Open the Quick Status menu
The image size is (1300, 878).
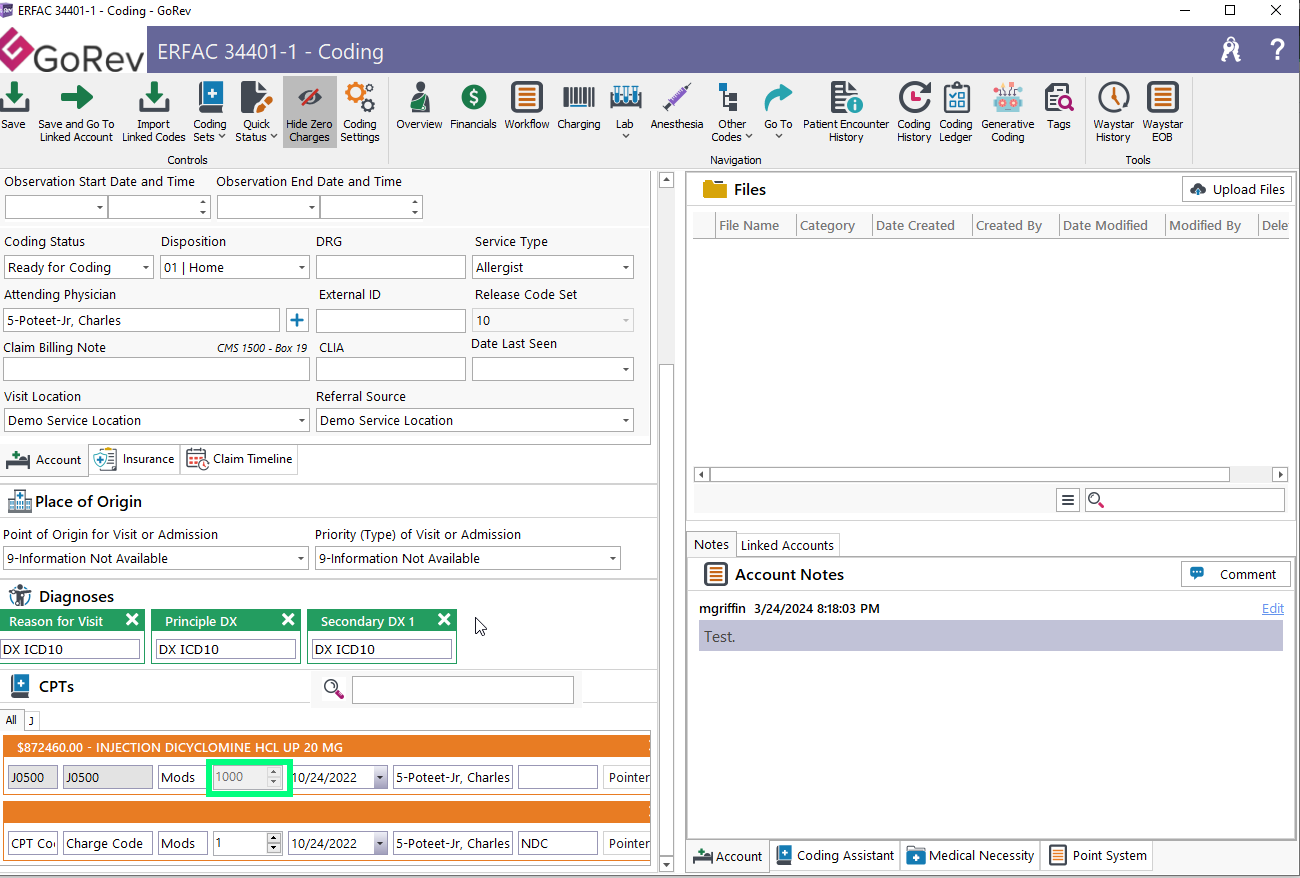tap(257, 112)
